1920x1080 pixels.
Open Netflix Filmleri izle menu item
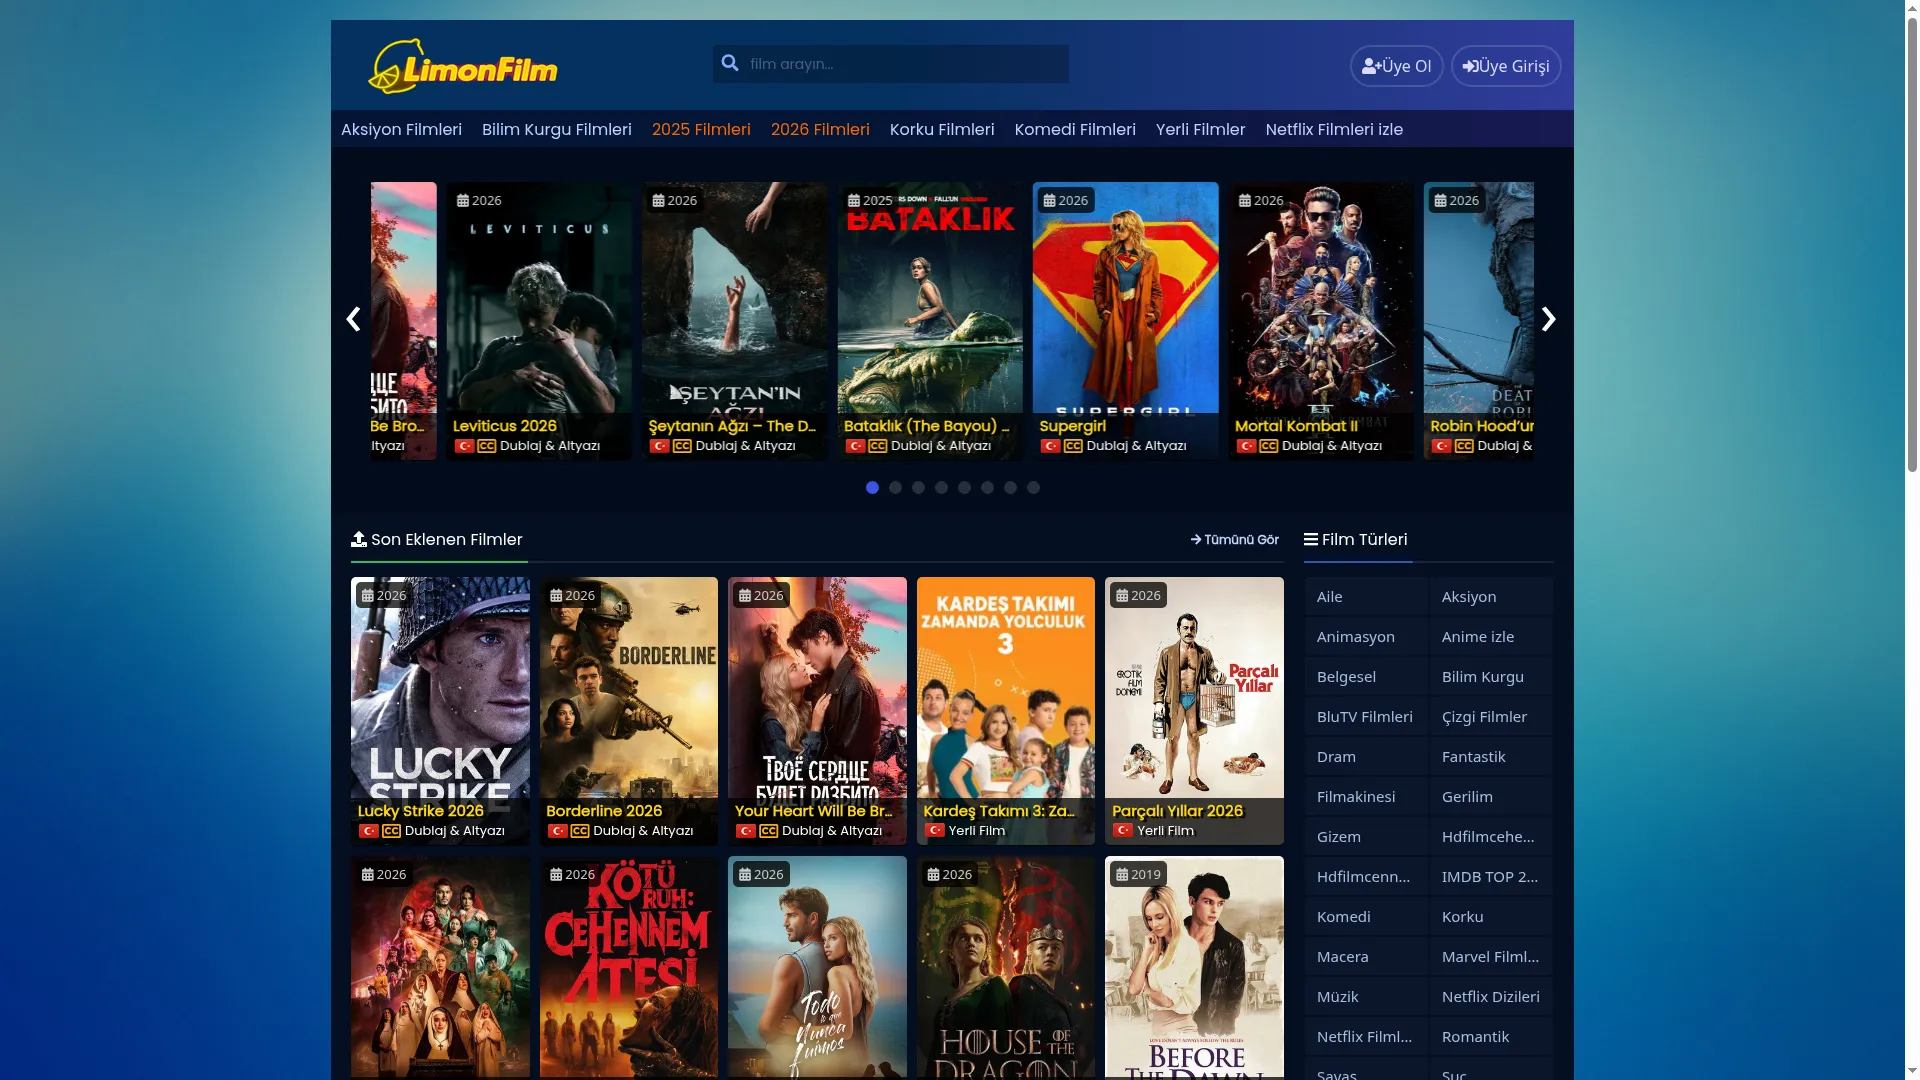[x=1334, y=129]
